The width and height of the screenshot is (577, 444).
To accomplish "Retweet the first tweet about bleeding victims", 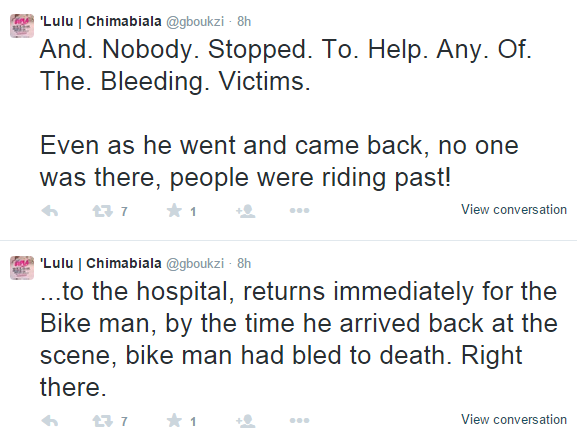I will click(102, 211).
